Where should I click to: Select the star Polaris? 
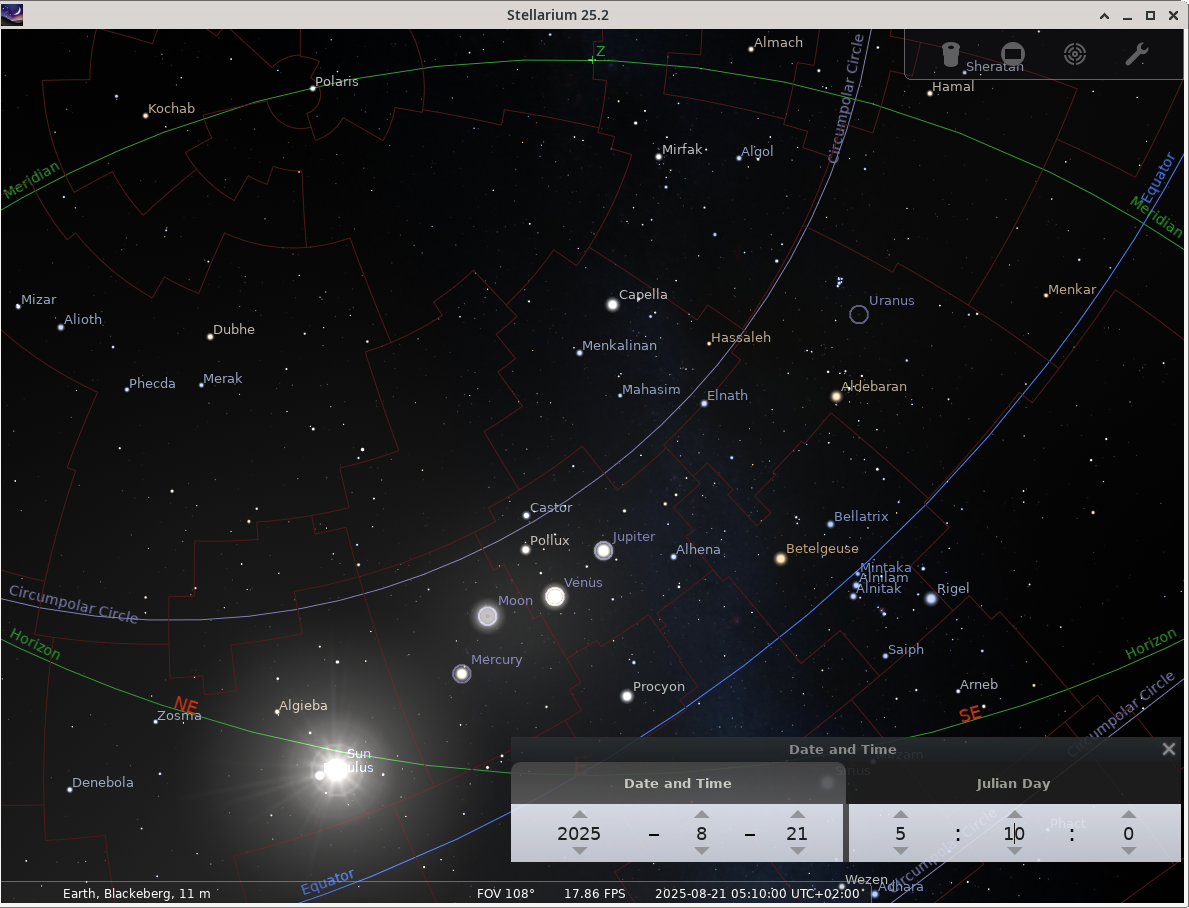click(x=312, y=89)
